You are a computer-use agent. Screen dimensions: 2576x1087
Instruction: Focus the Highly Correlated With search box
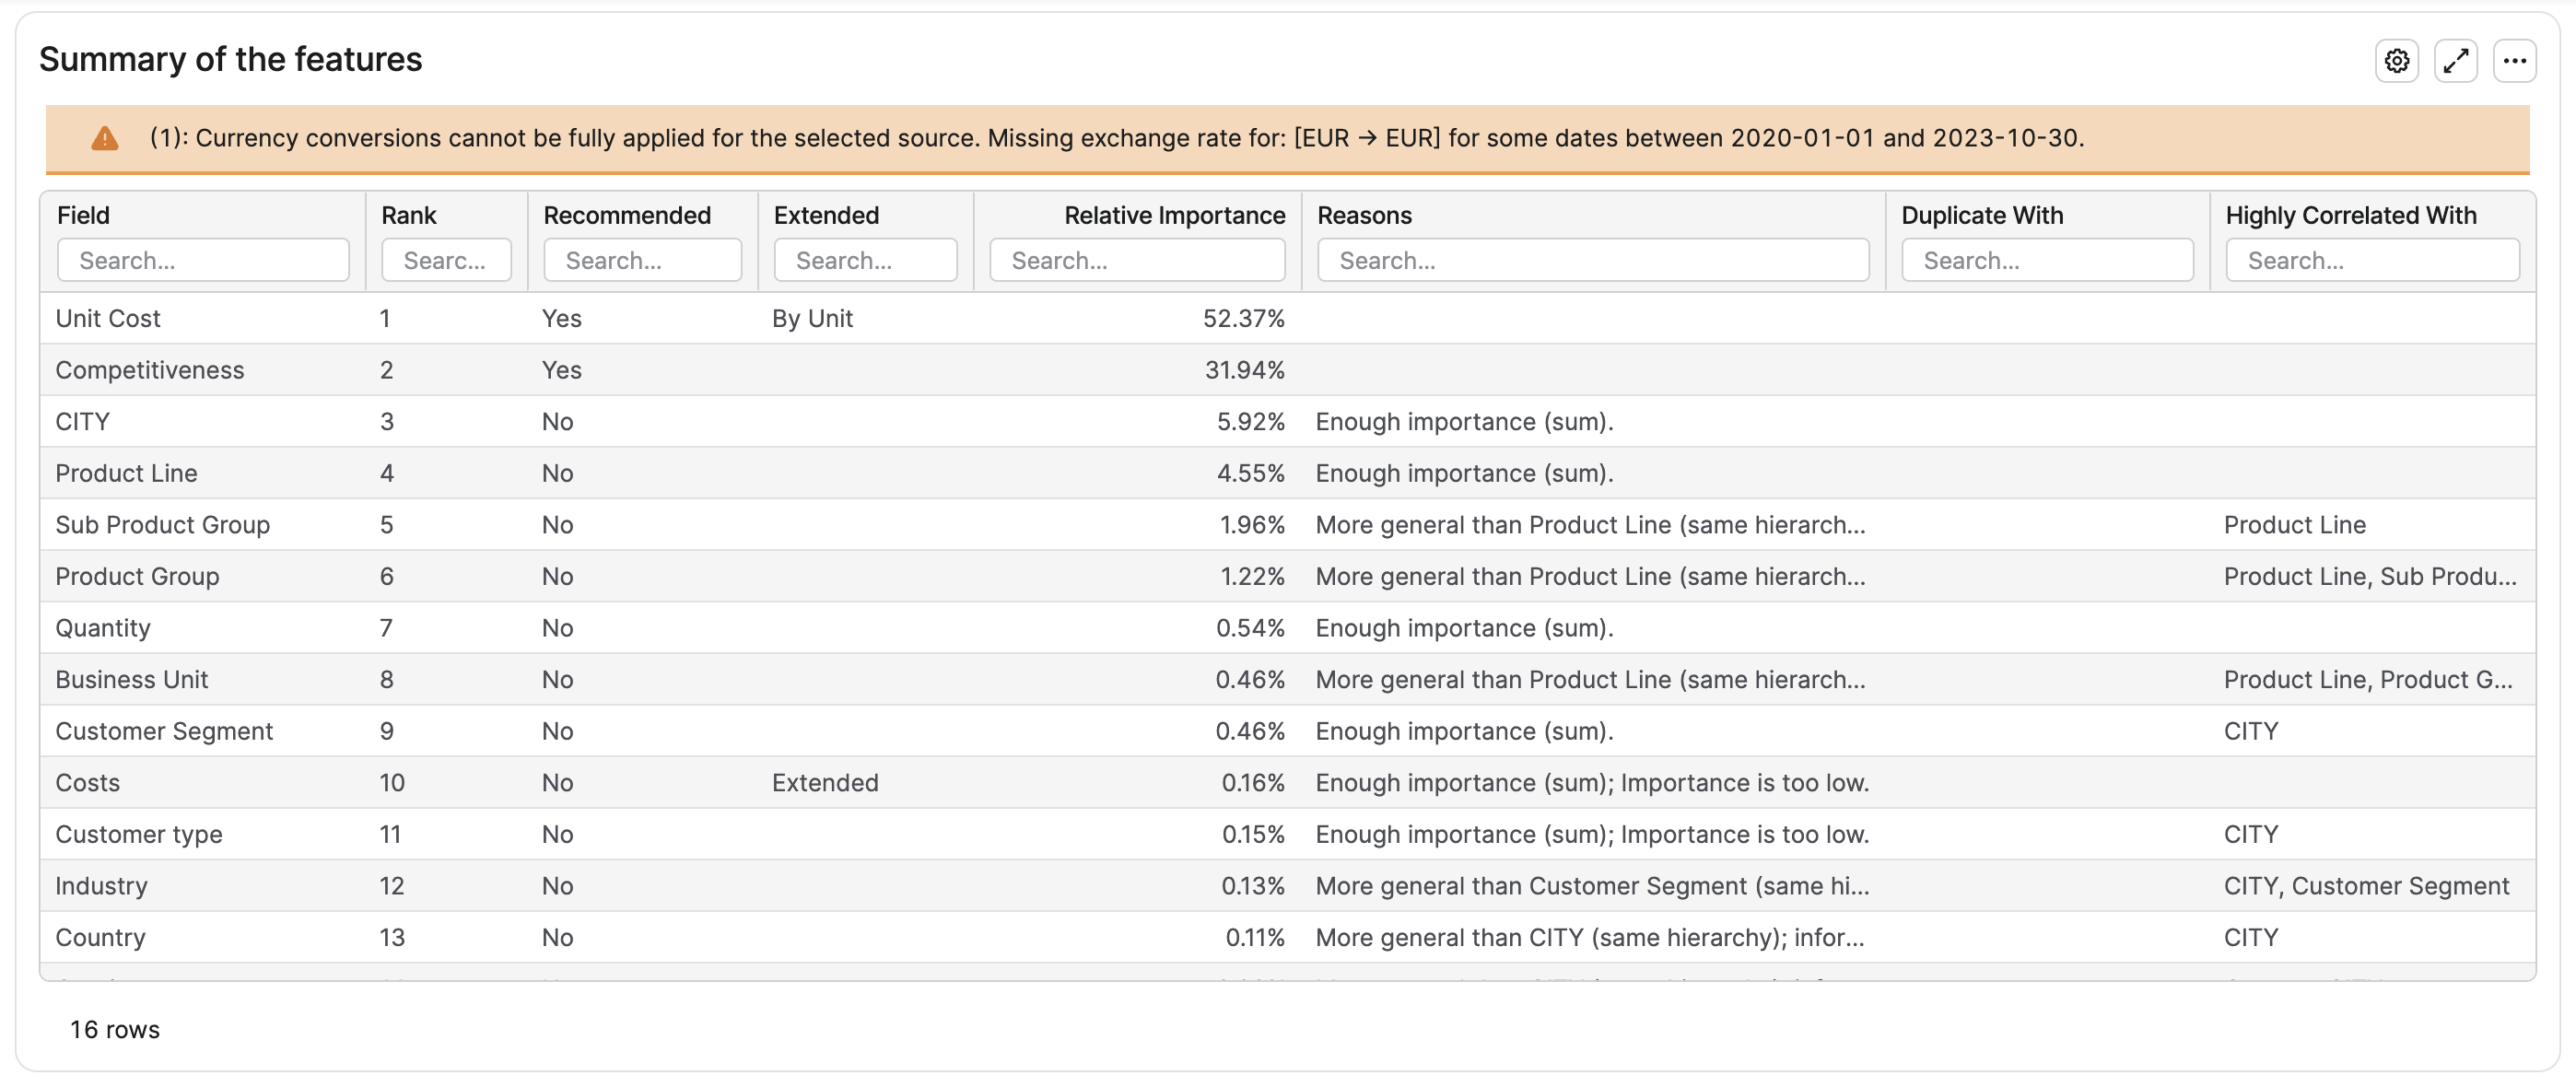coord(2372,260)
